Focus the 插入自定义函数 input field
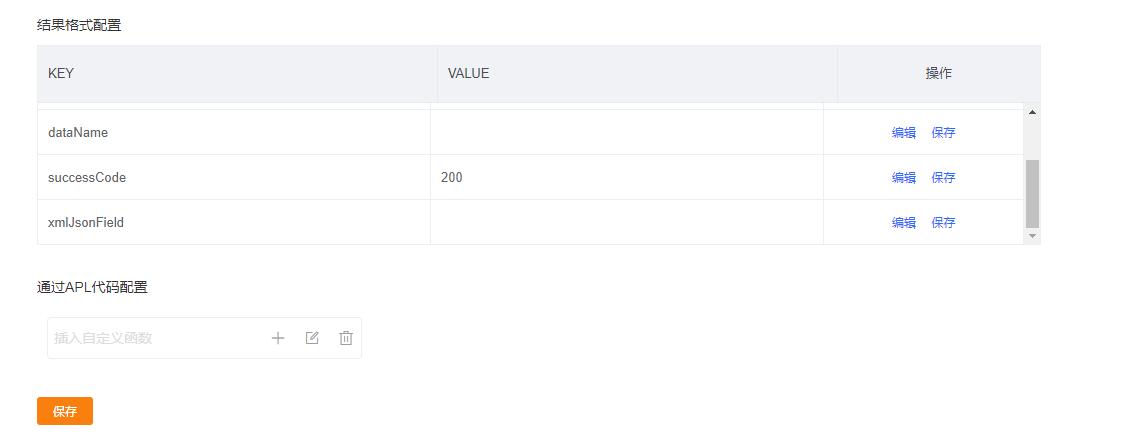The image size is (1122, 445). pos(157,338)
